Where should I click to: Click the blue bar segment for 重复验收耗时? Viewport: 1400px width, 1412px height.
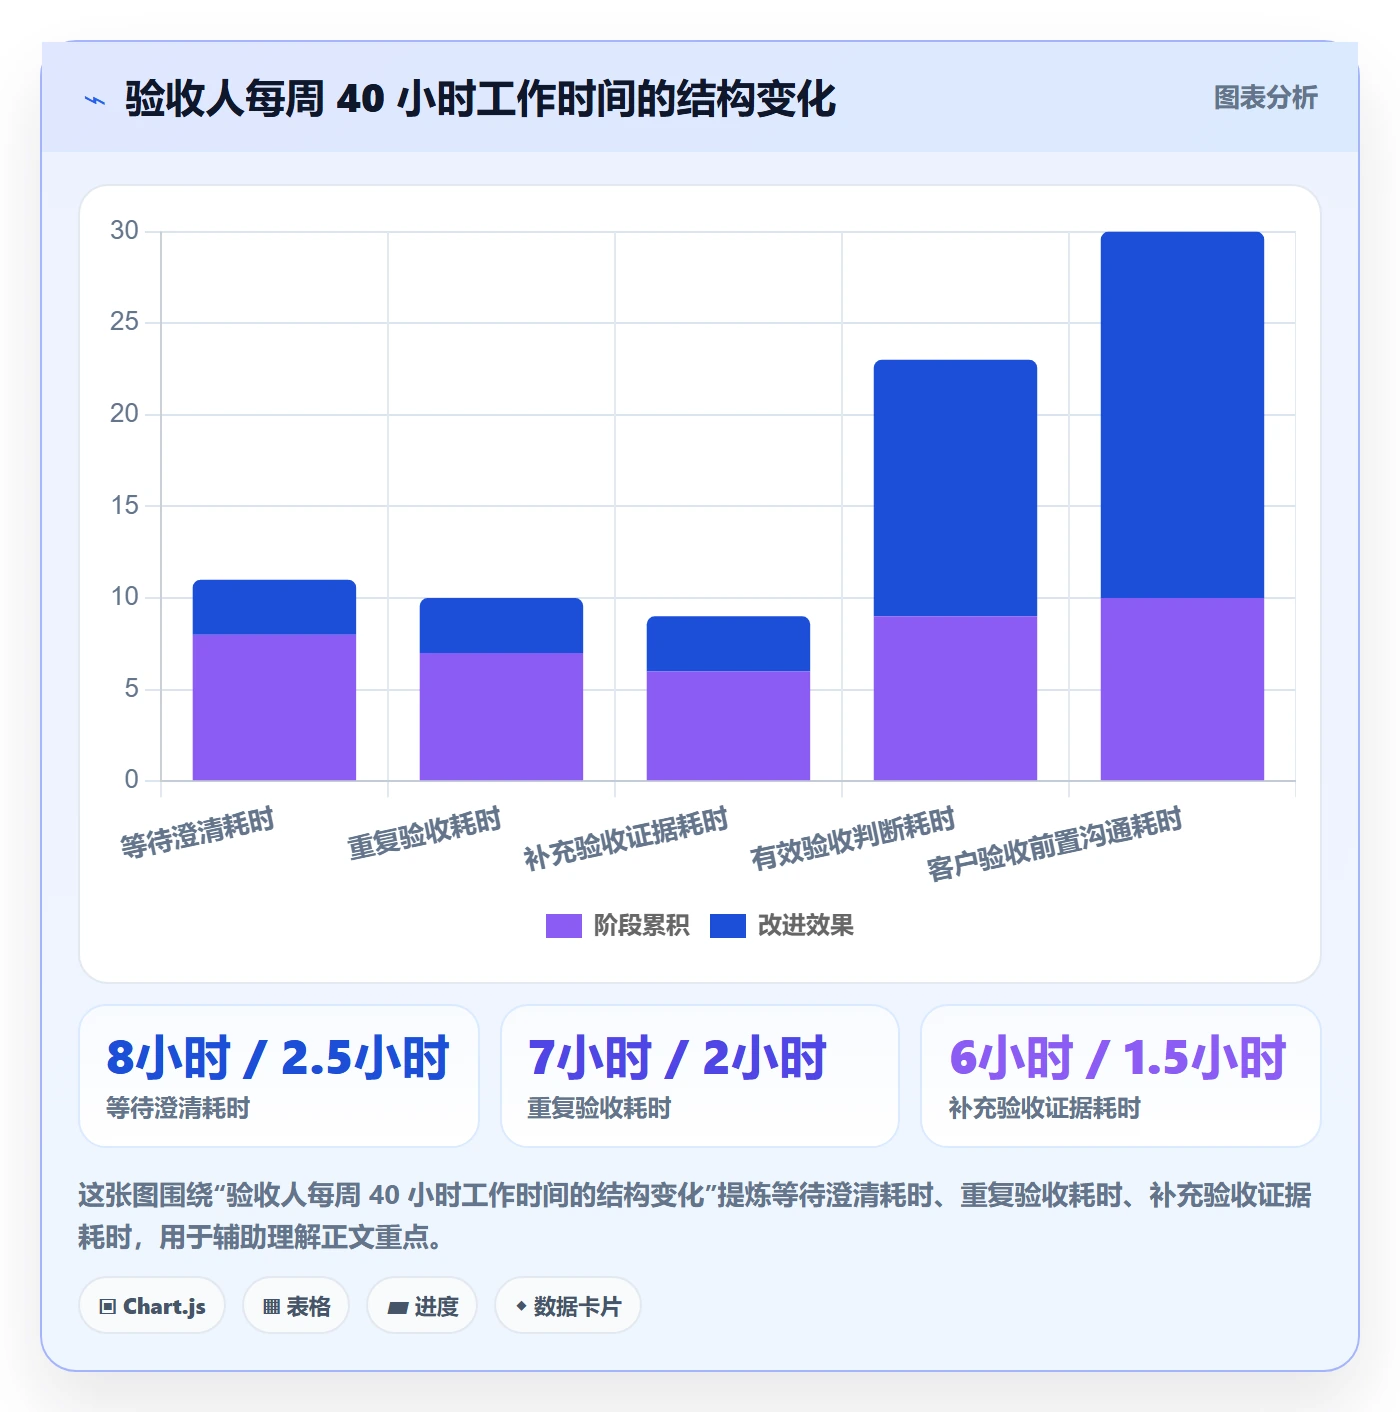point(501,626)
